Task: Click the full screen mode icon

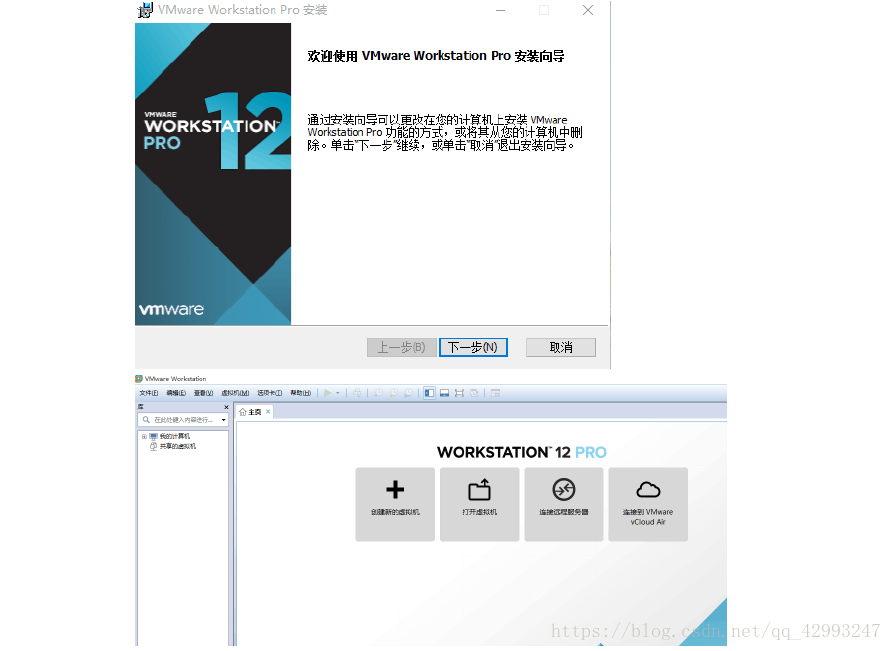Action: coord(459,393)
